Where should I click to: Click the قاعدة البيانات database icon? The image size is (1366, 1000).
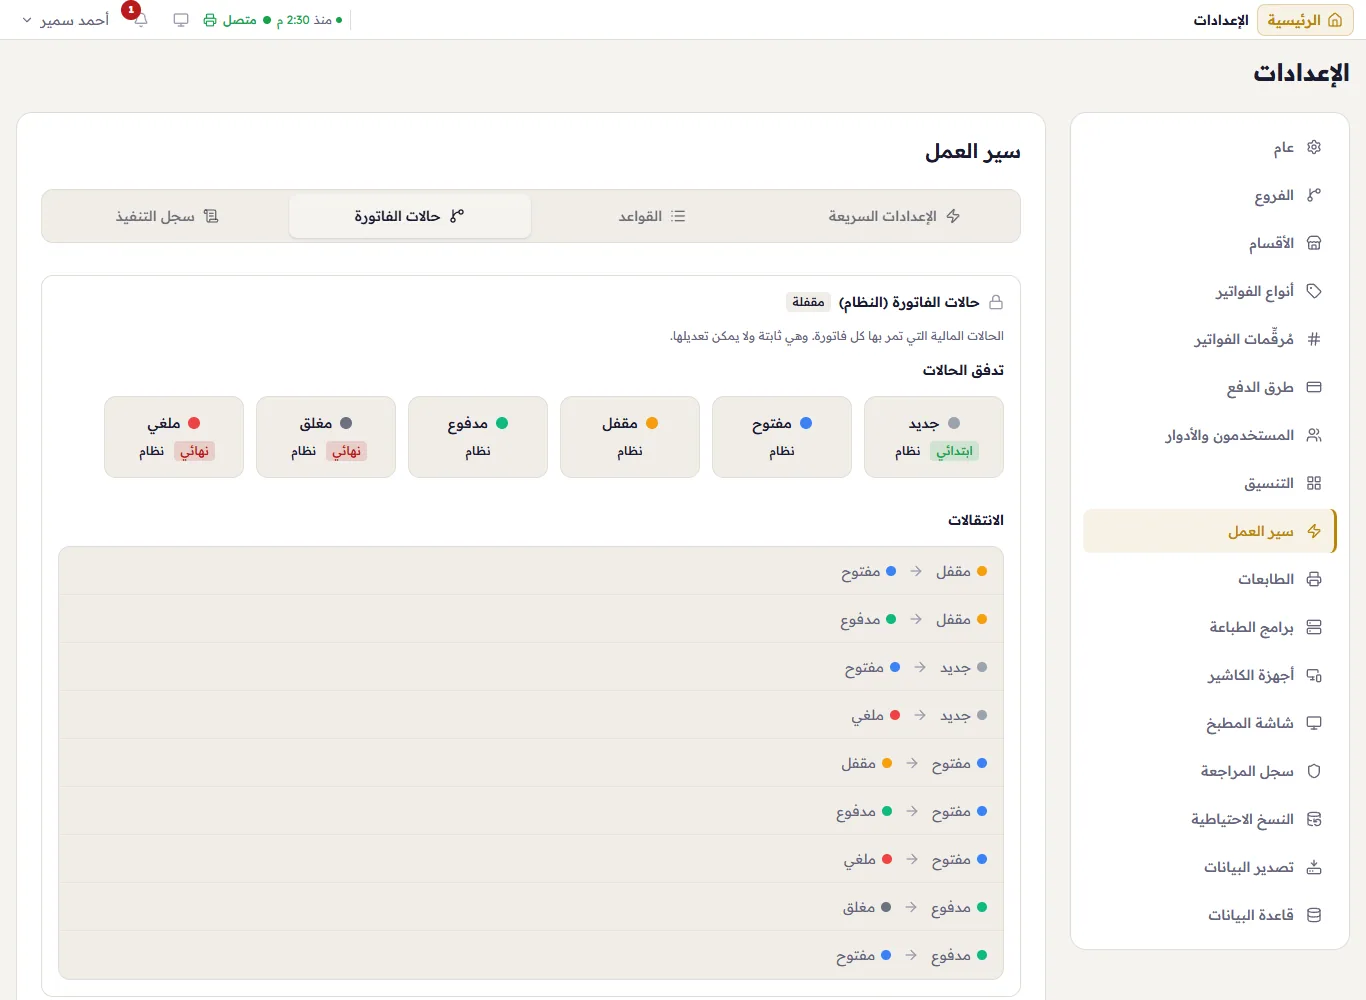click(x=1314, y=915)
